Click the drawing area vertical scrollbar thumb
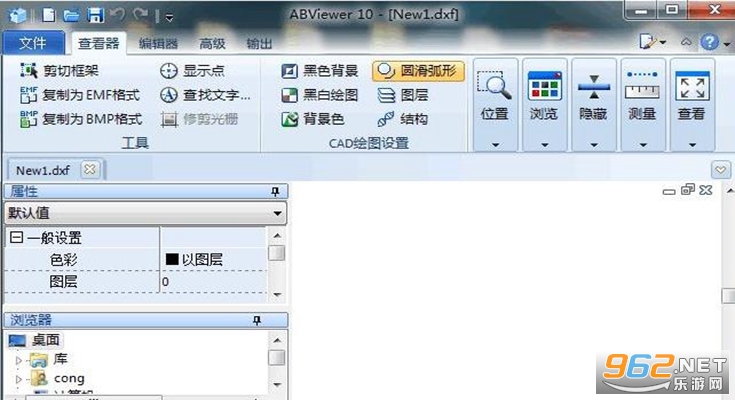This screenshot has height=400, width=735. (x=728, y=295)
